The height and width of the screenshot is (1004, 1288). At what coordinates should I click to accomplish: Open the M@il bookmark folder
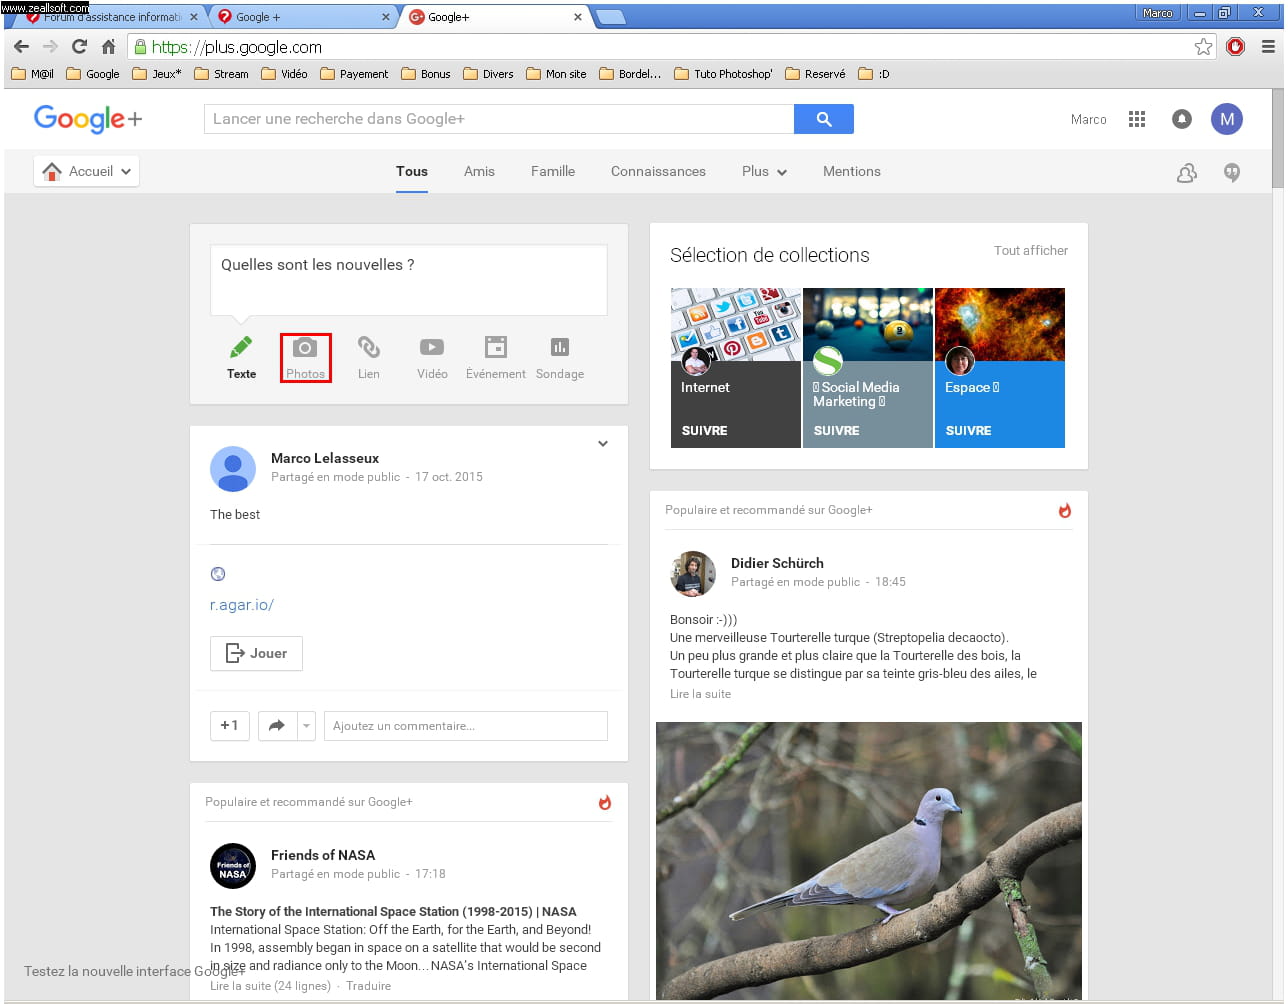coord(33,74)
